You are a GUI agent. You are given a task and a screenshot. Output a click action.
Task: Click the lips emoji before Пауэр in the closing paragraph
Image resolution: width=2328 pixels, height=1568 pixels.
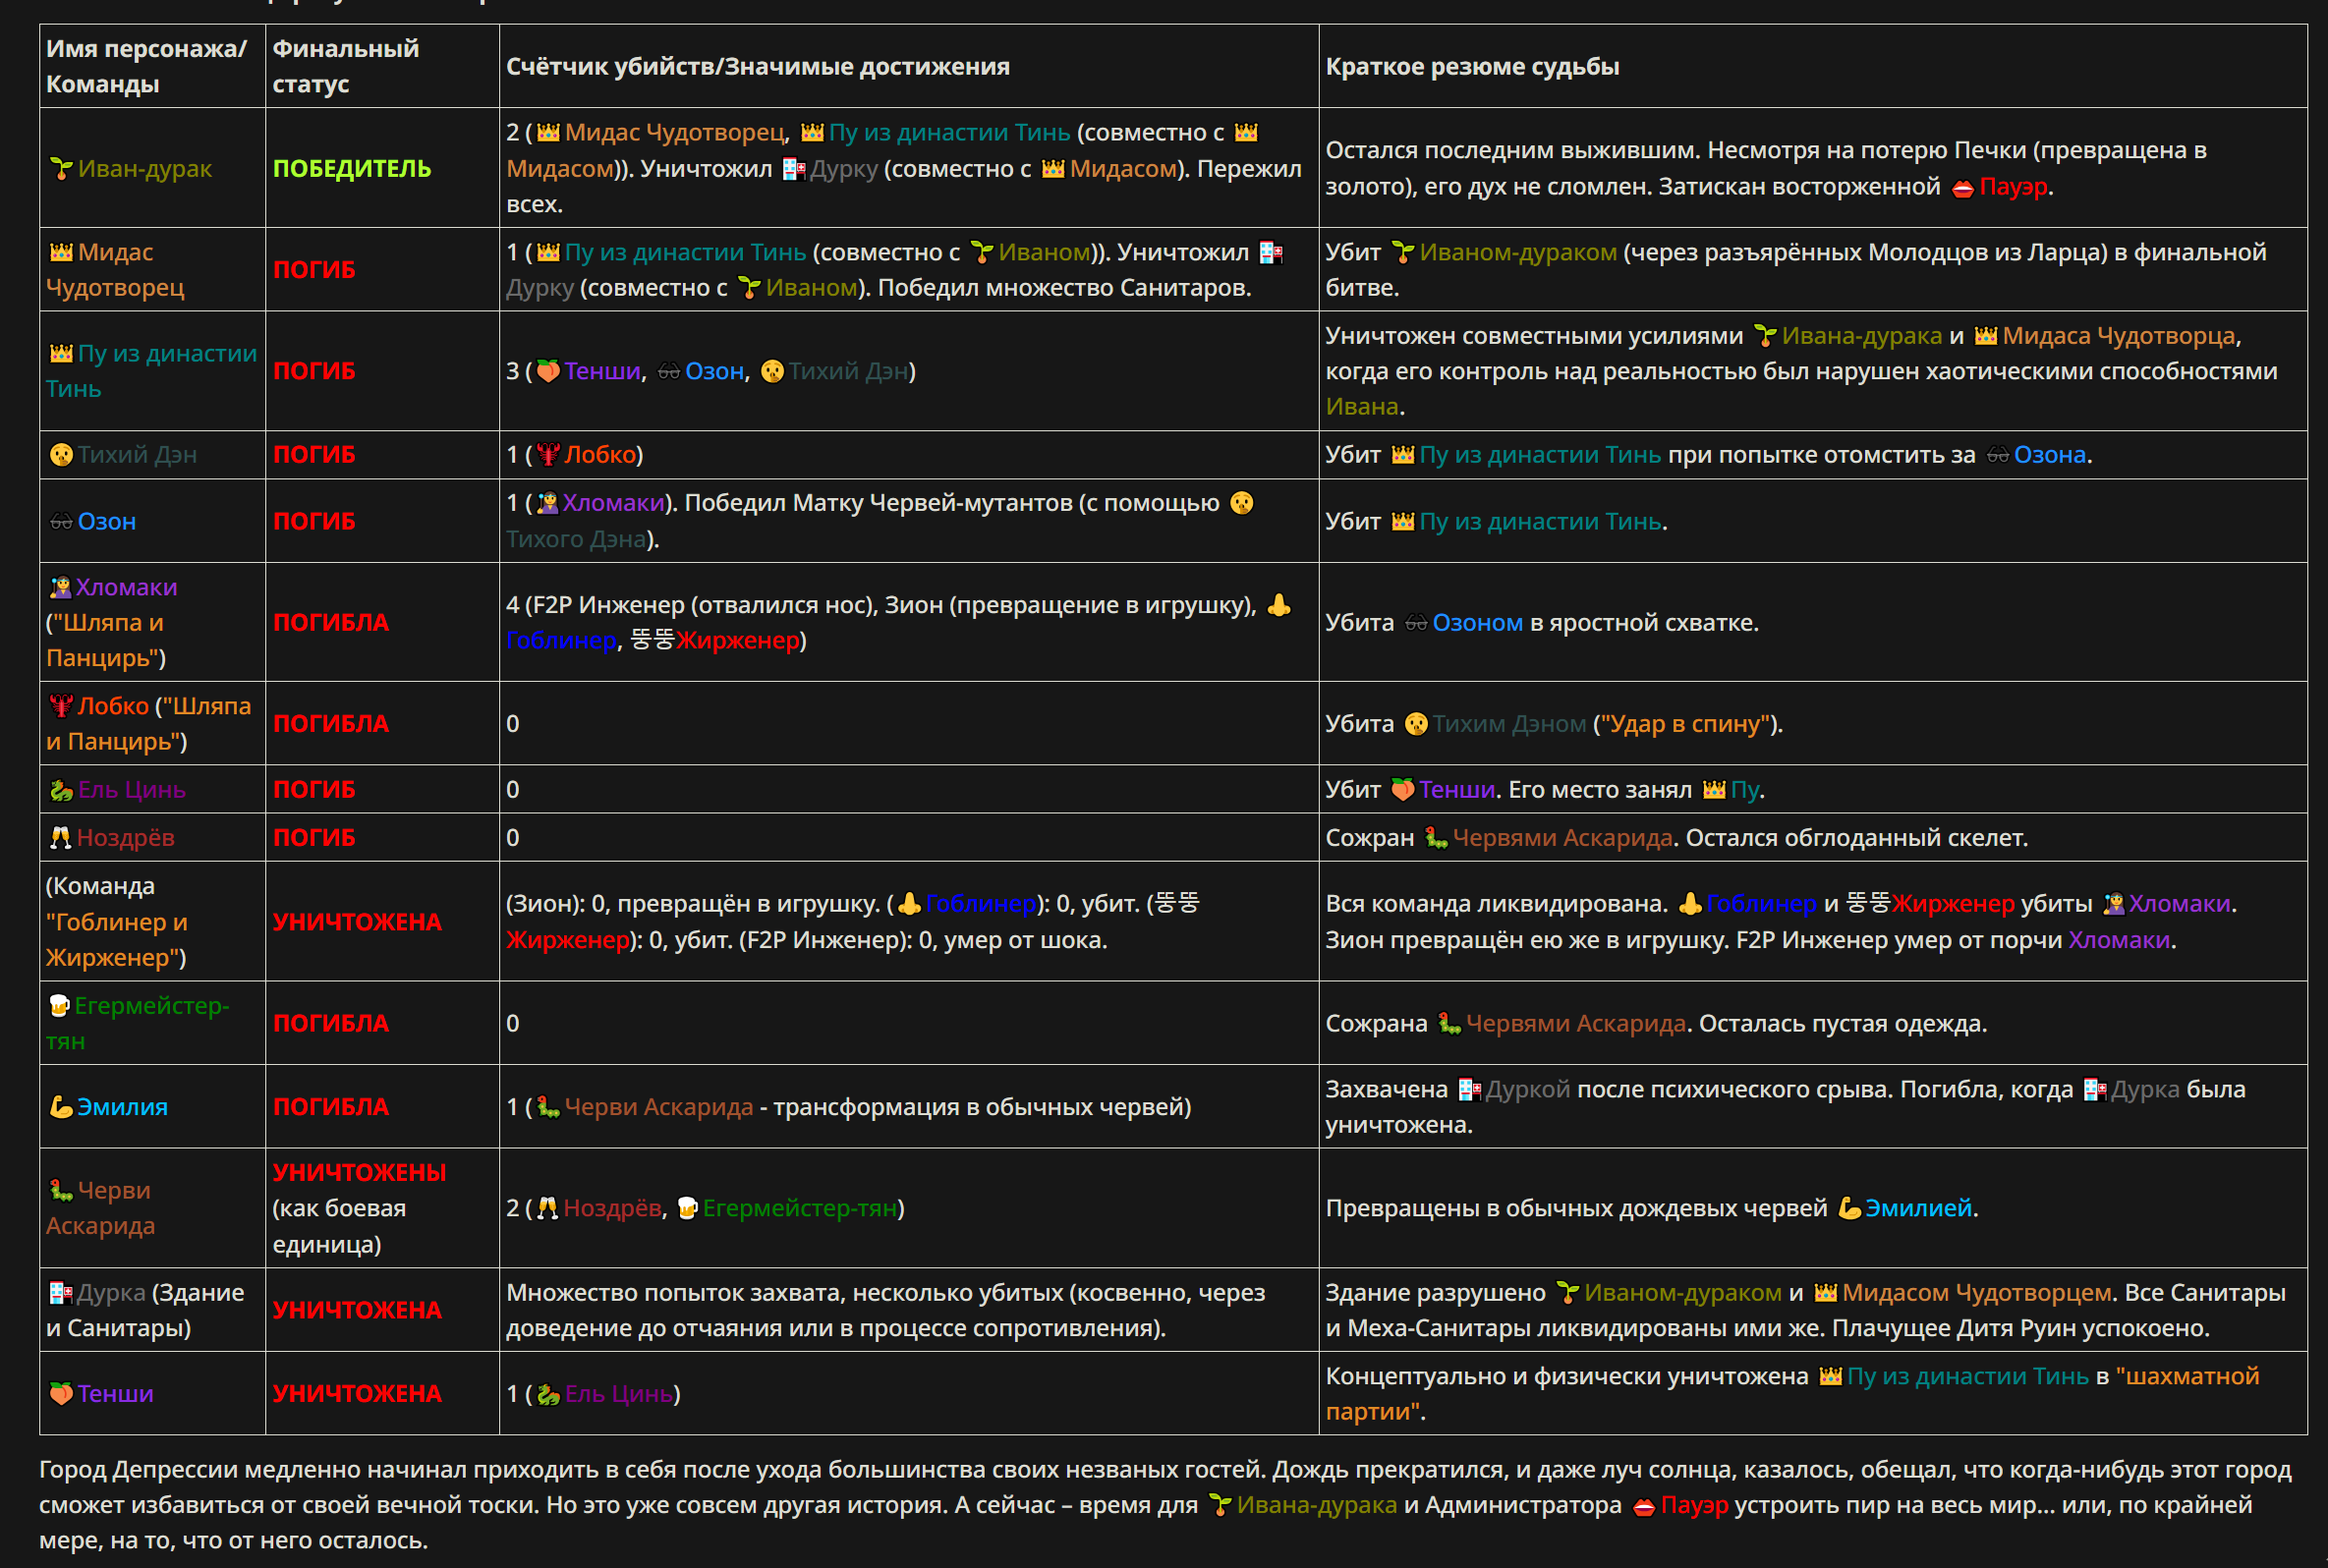1644,1506
